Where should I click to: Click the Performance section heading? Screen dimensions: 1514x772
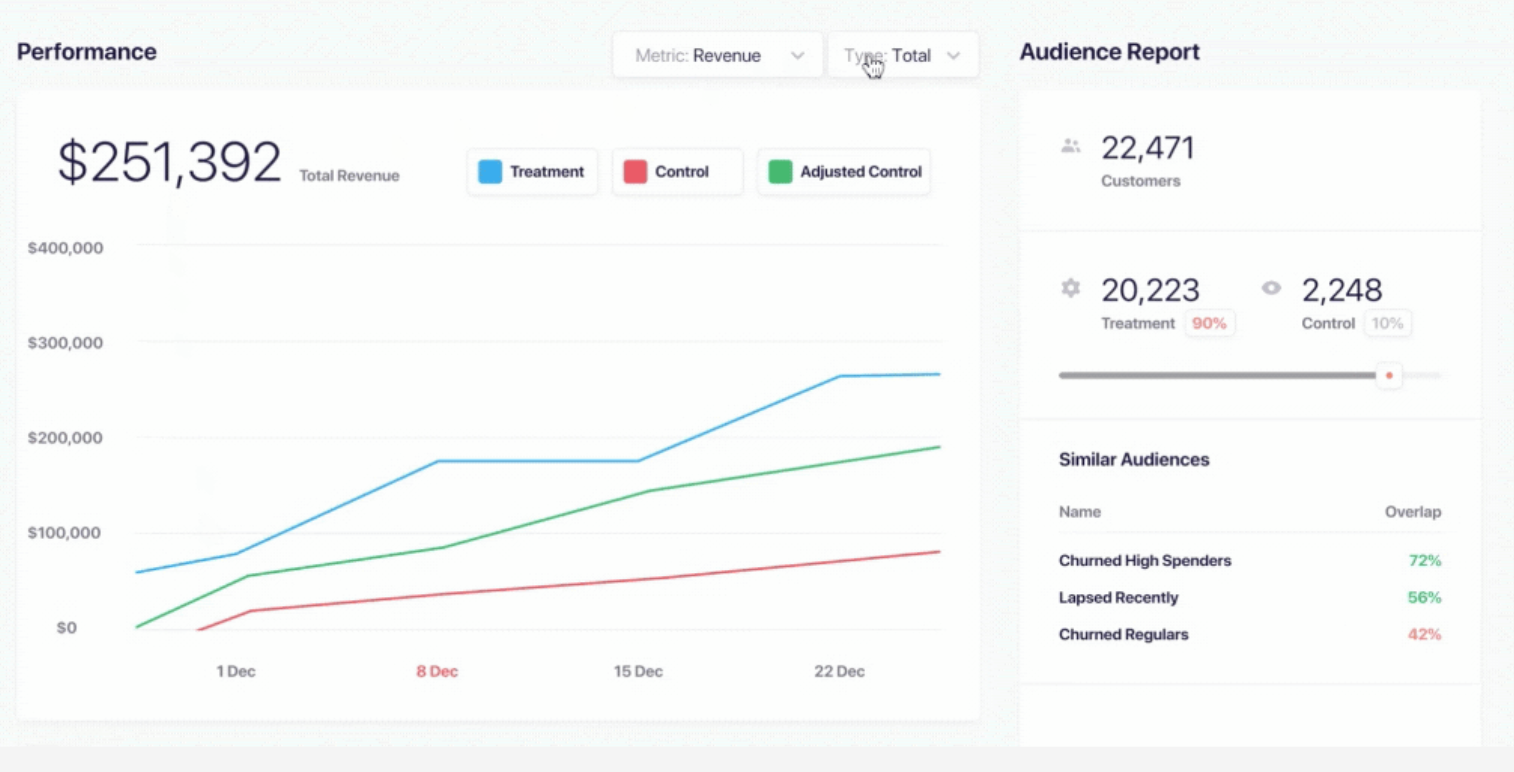click(87, 52)
